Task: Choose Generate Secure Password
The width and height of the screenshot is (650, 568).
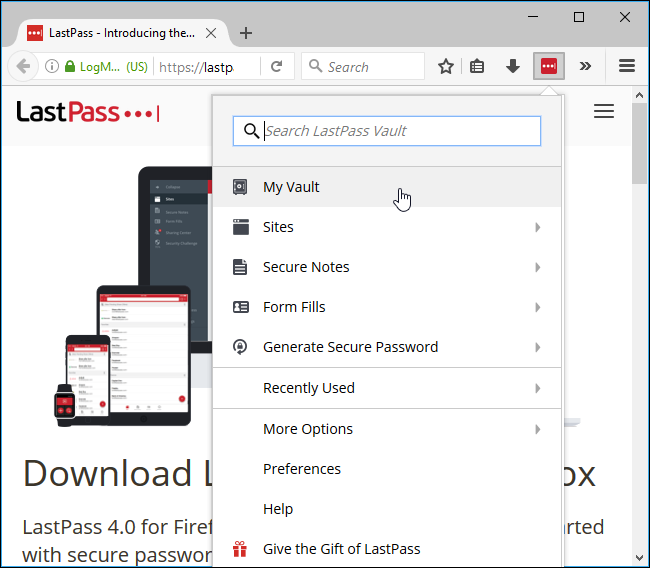Action: (x=387, y=347)
